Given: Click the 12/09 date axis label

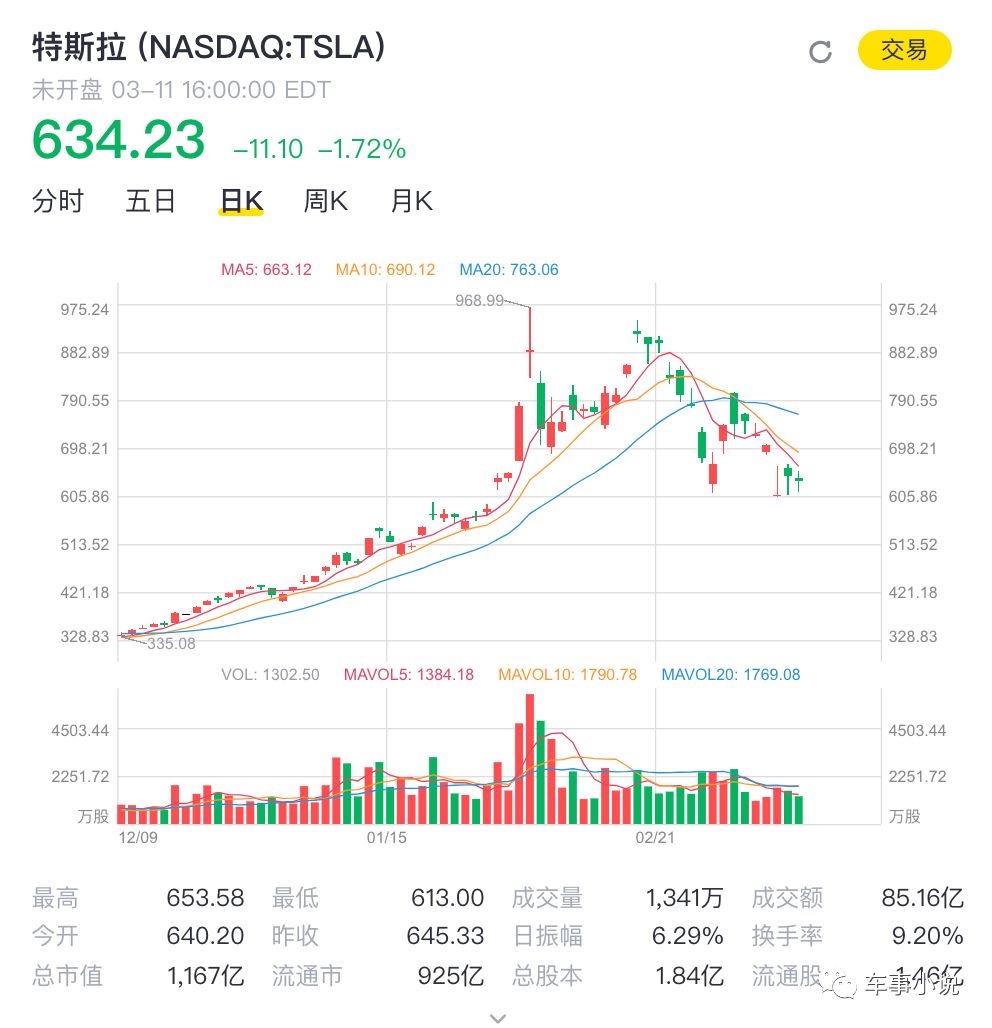Looking at the screenshot, I should [138, 837].
